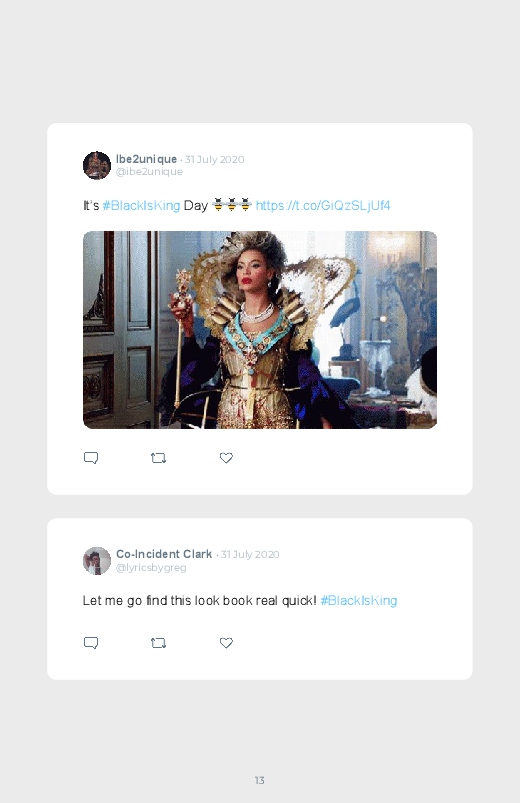The image size is (520, 803).
Task: Click the @lyricsbygreg handle
Action: coord(151,567)
